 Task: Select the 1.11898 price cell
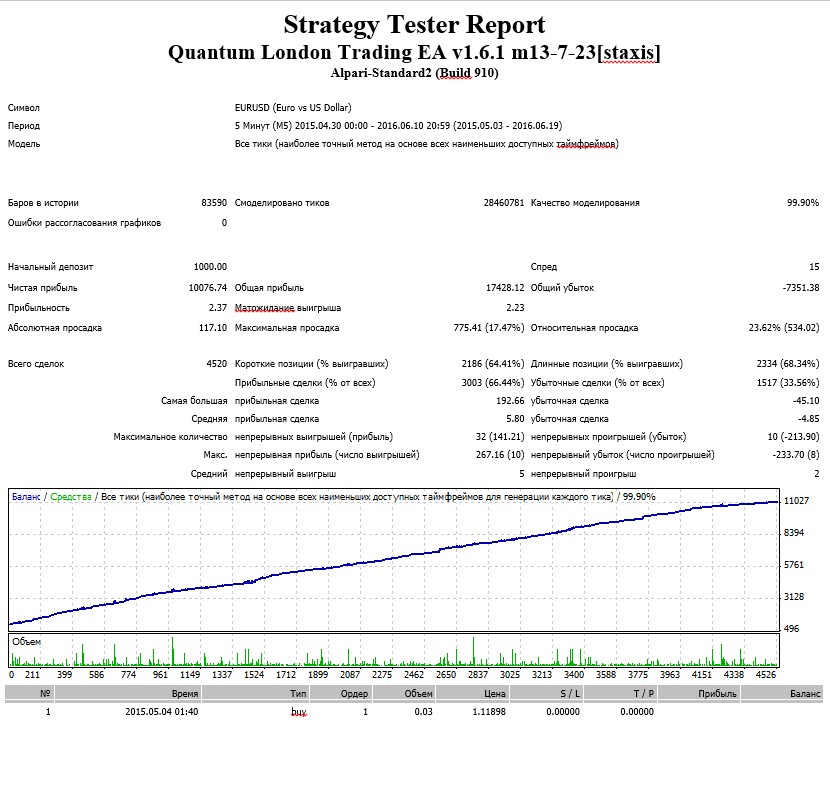[489, 712]
